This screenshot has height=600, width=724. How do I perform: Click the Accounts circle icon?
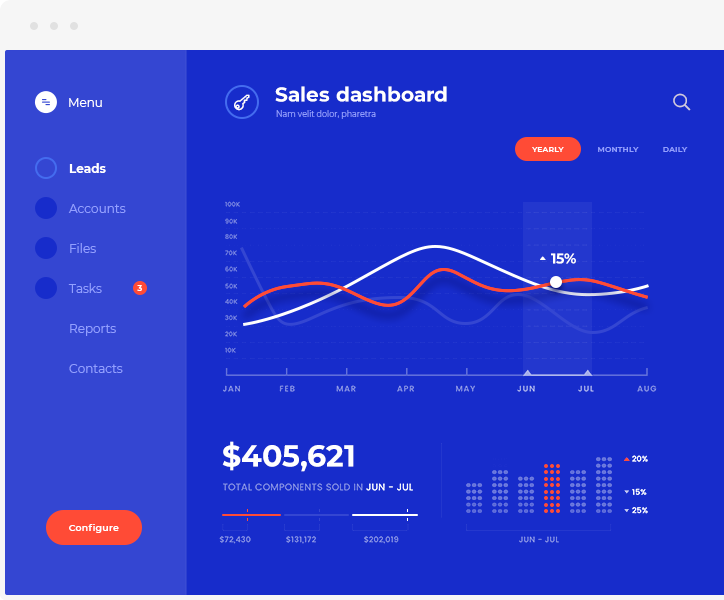46,208
